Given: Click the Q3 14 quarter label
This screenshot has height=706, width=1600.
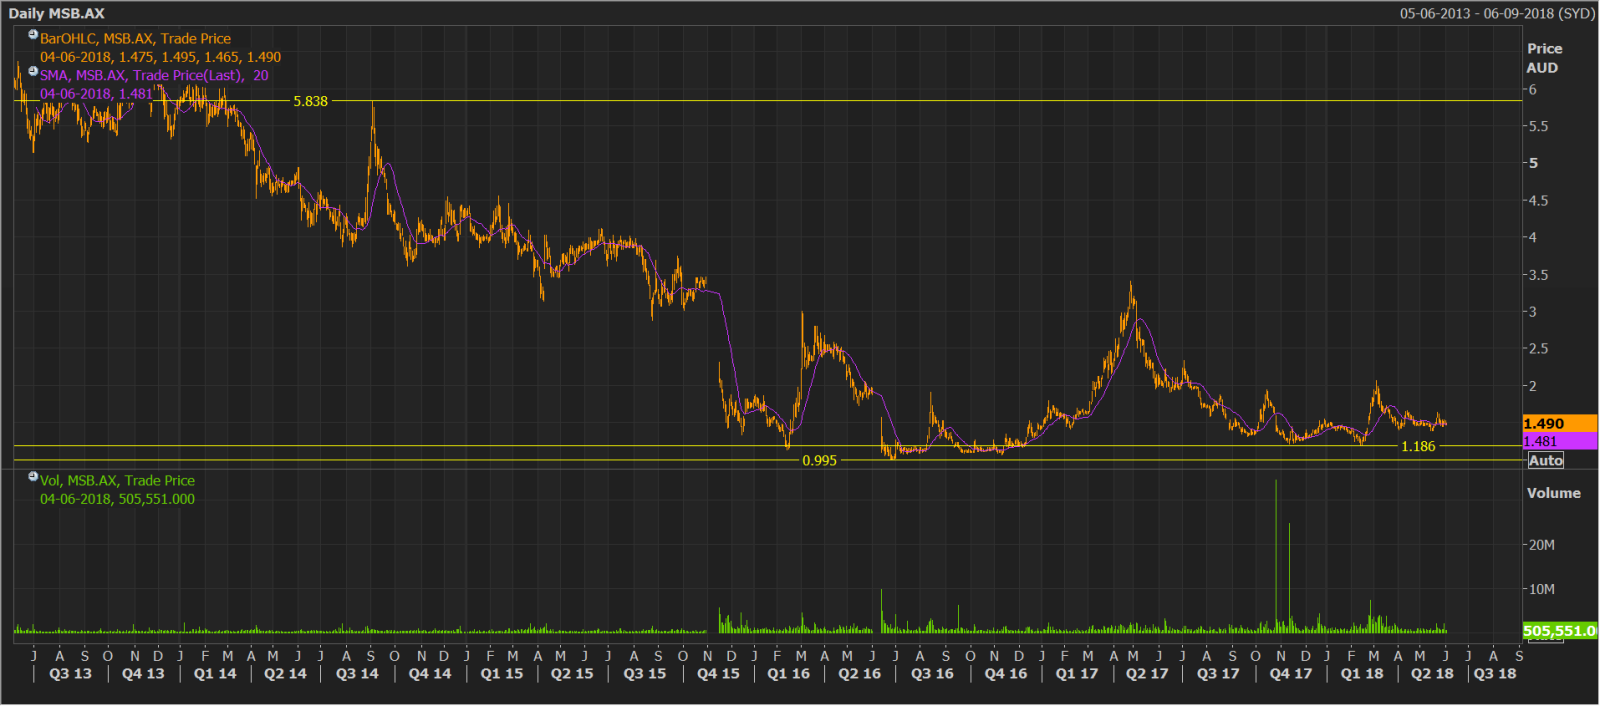Looking at the screenshot, I should point(357,674).
